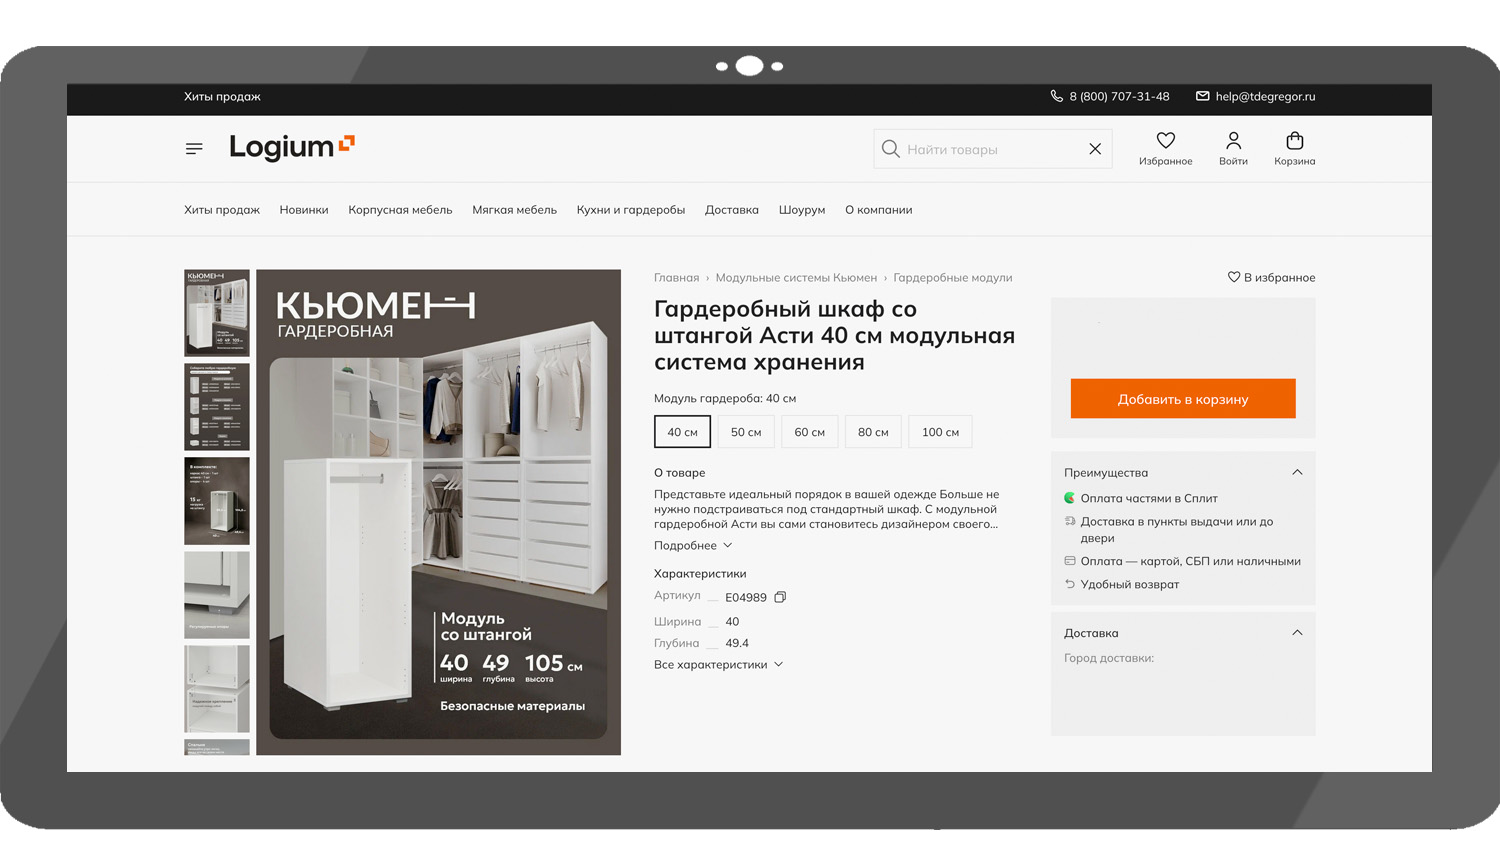This screenshot has width=1500, height=843.
Task: Add product via В избранное link
Action: pos(1272,277)
